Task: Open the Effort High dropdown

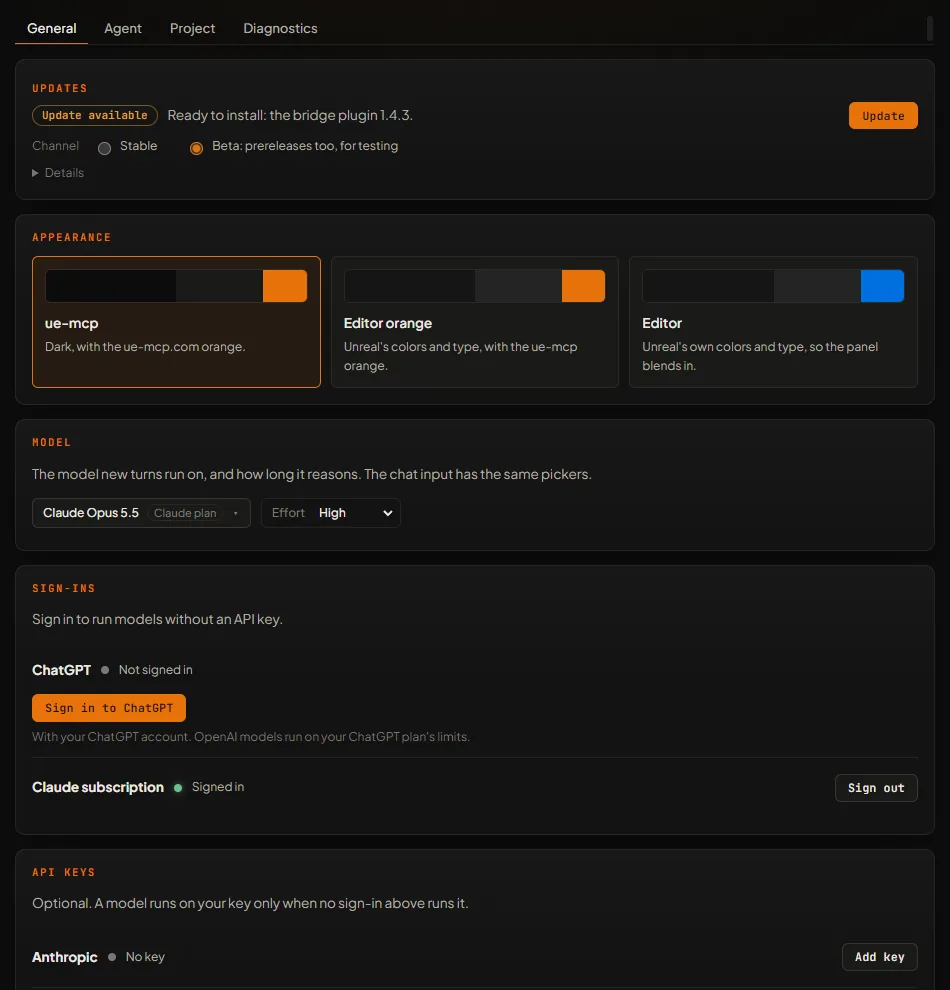Action: (331, 513)
